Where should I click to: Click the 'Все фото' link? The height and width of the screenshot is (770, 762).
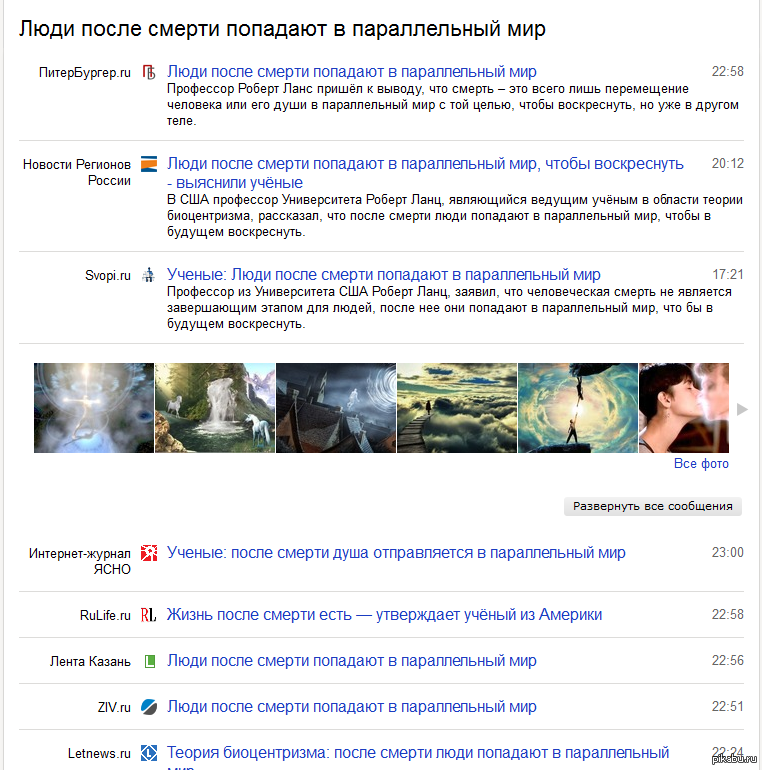click(701, 464)
